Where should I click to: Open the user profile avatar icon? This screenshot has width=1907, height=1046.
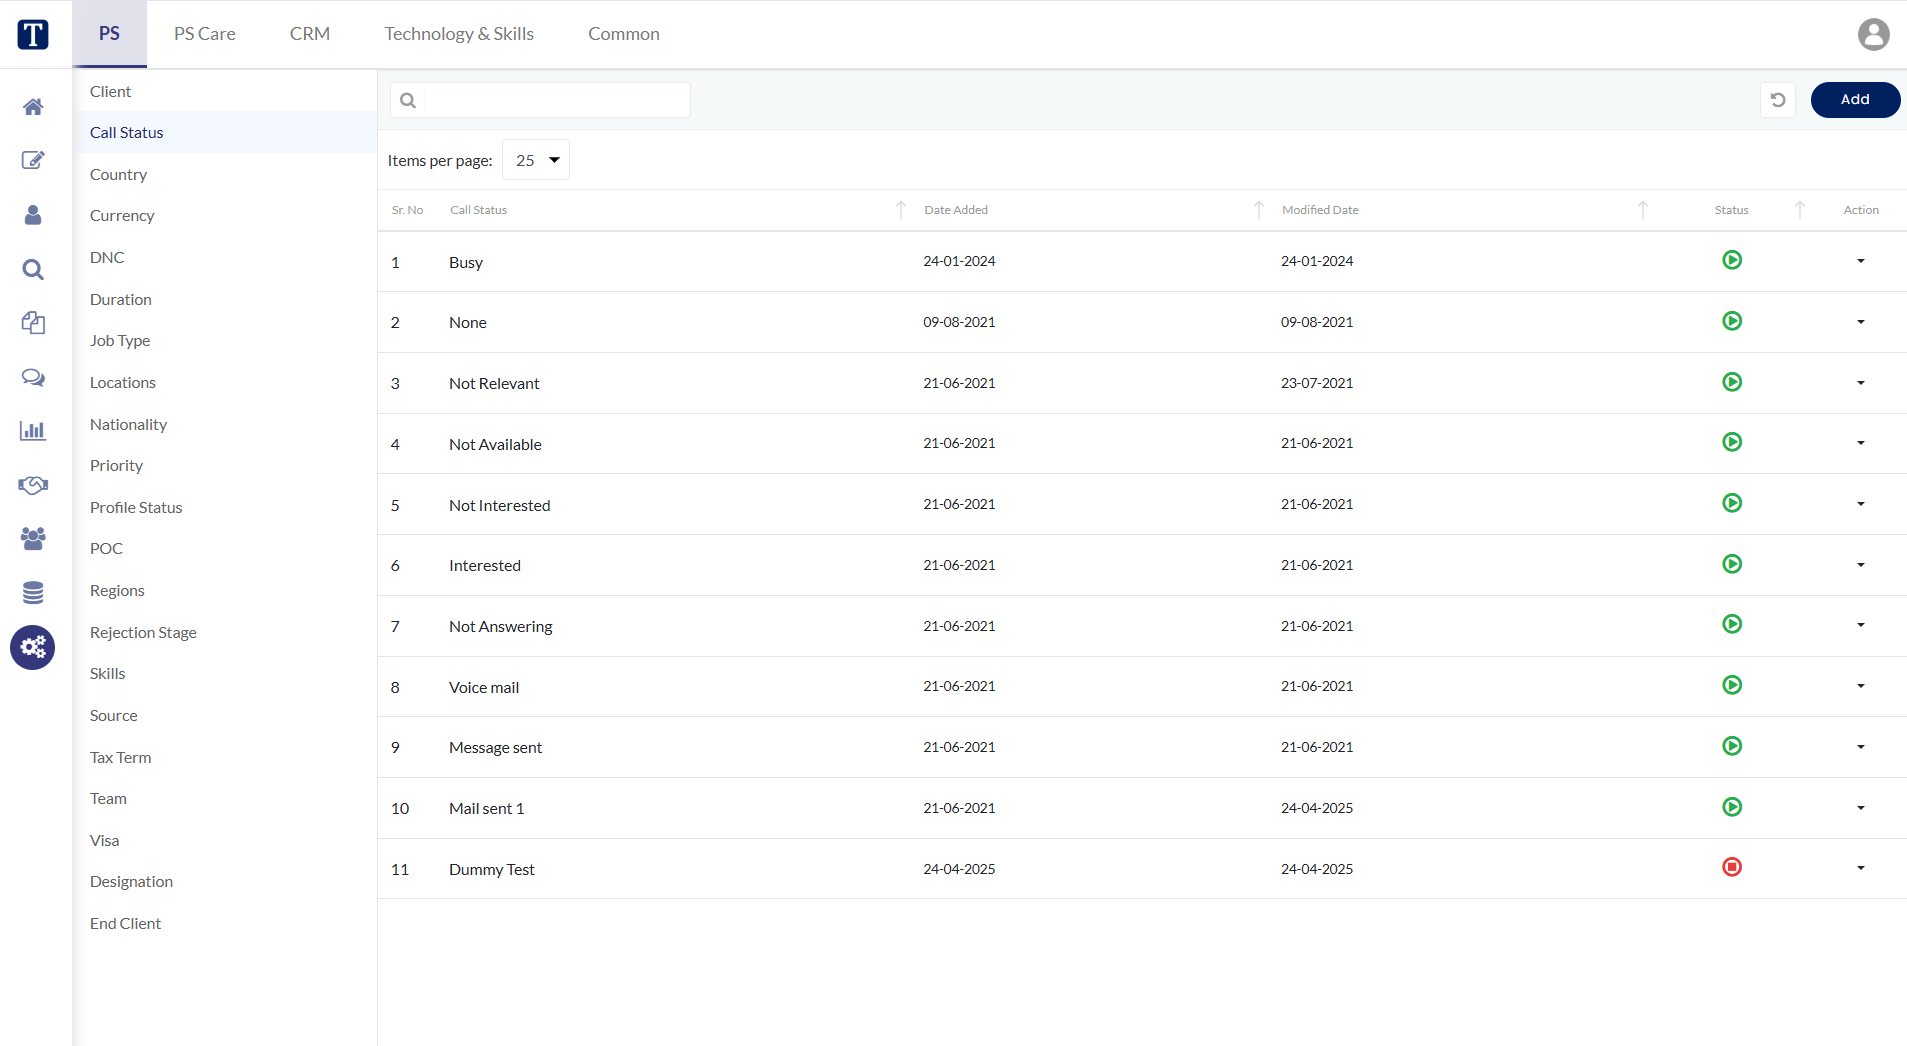pyautogui.click(x=1874, y=34)
